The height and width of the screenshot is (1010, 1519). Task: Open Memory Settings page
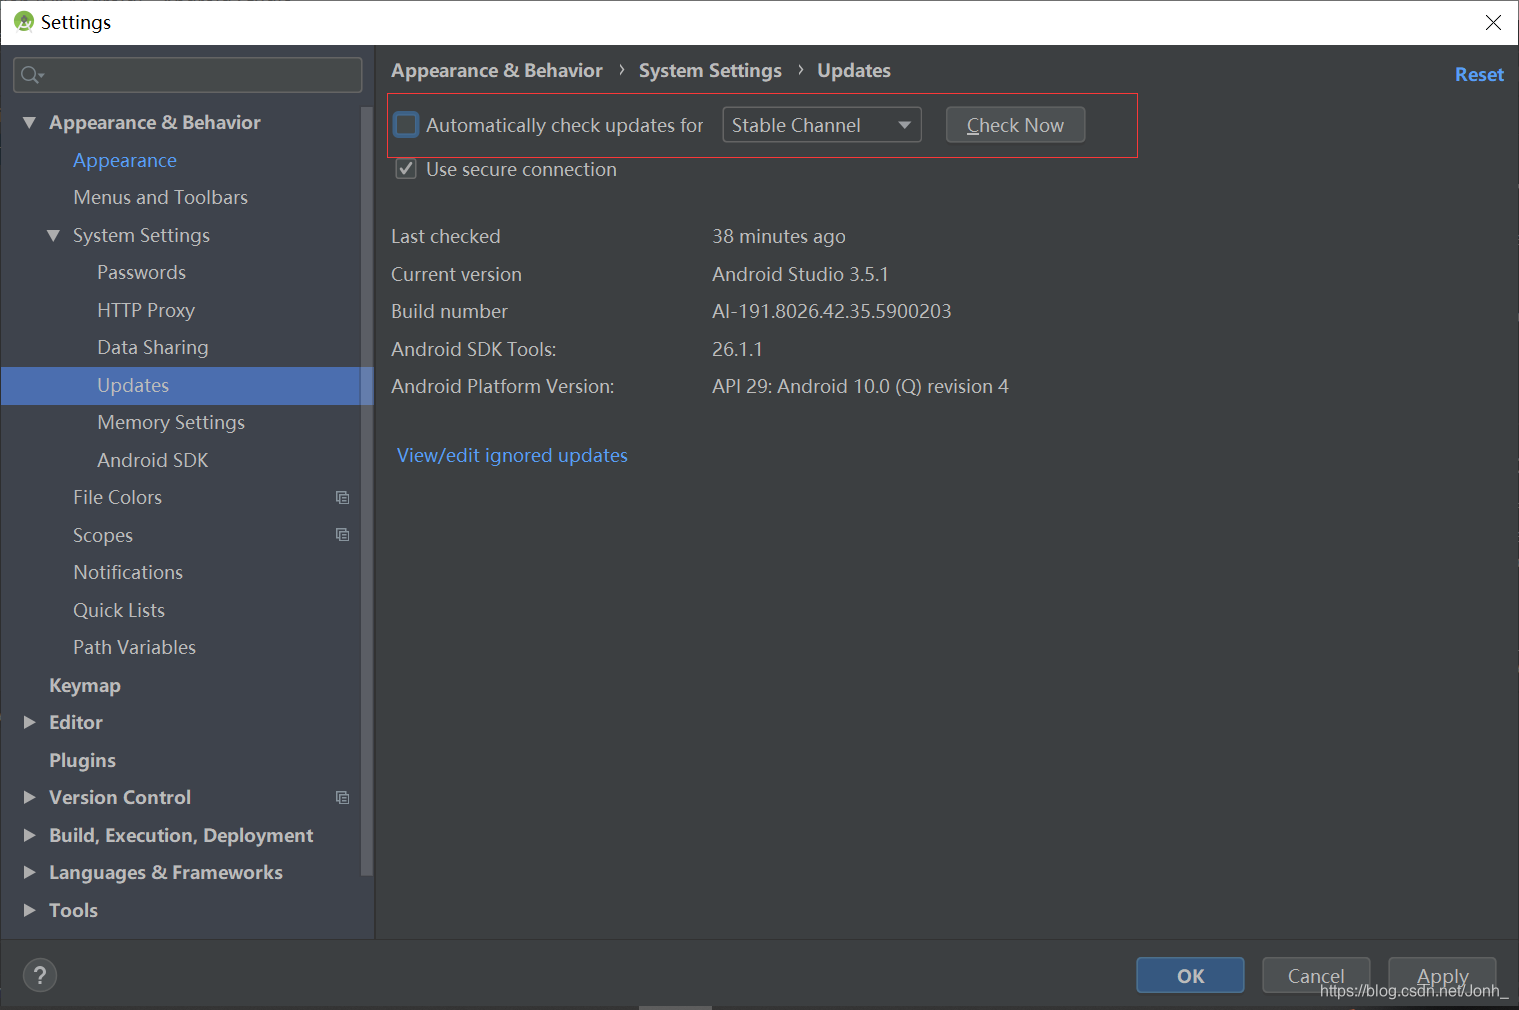coord(171,422)
